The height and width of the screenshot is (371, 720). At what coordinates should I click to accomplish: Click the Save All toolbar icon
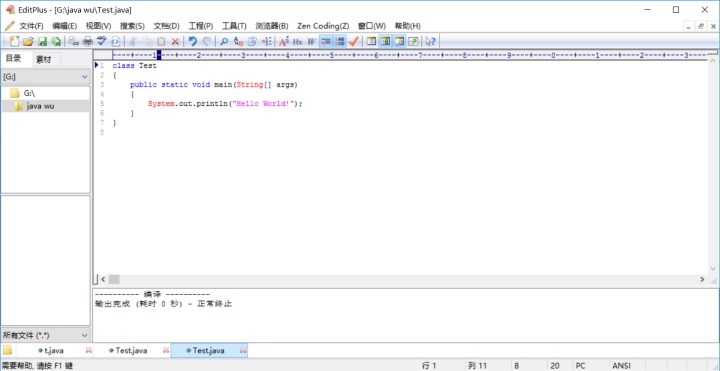(x=56, y=41)
